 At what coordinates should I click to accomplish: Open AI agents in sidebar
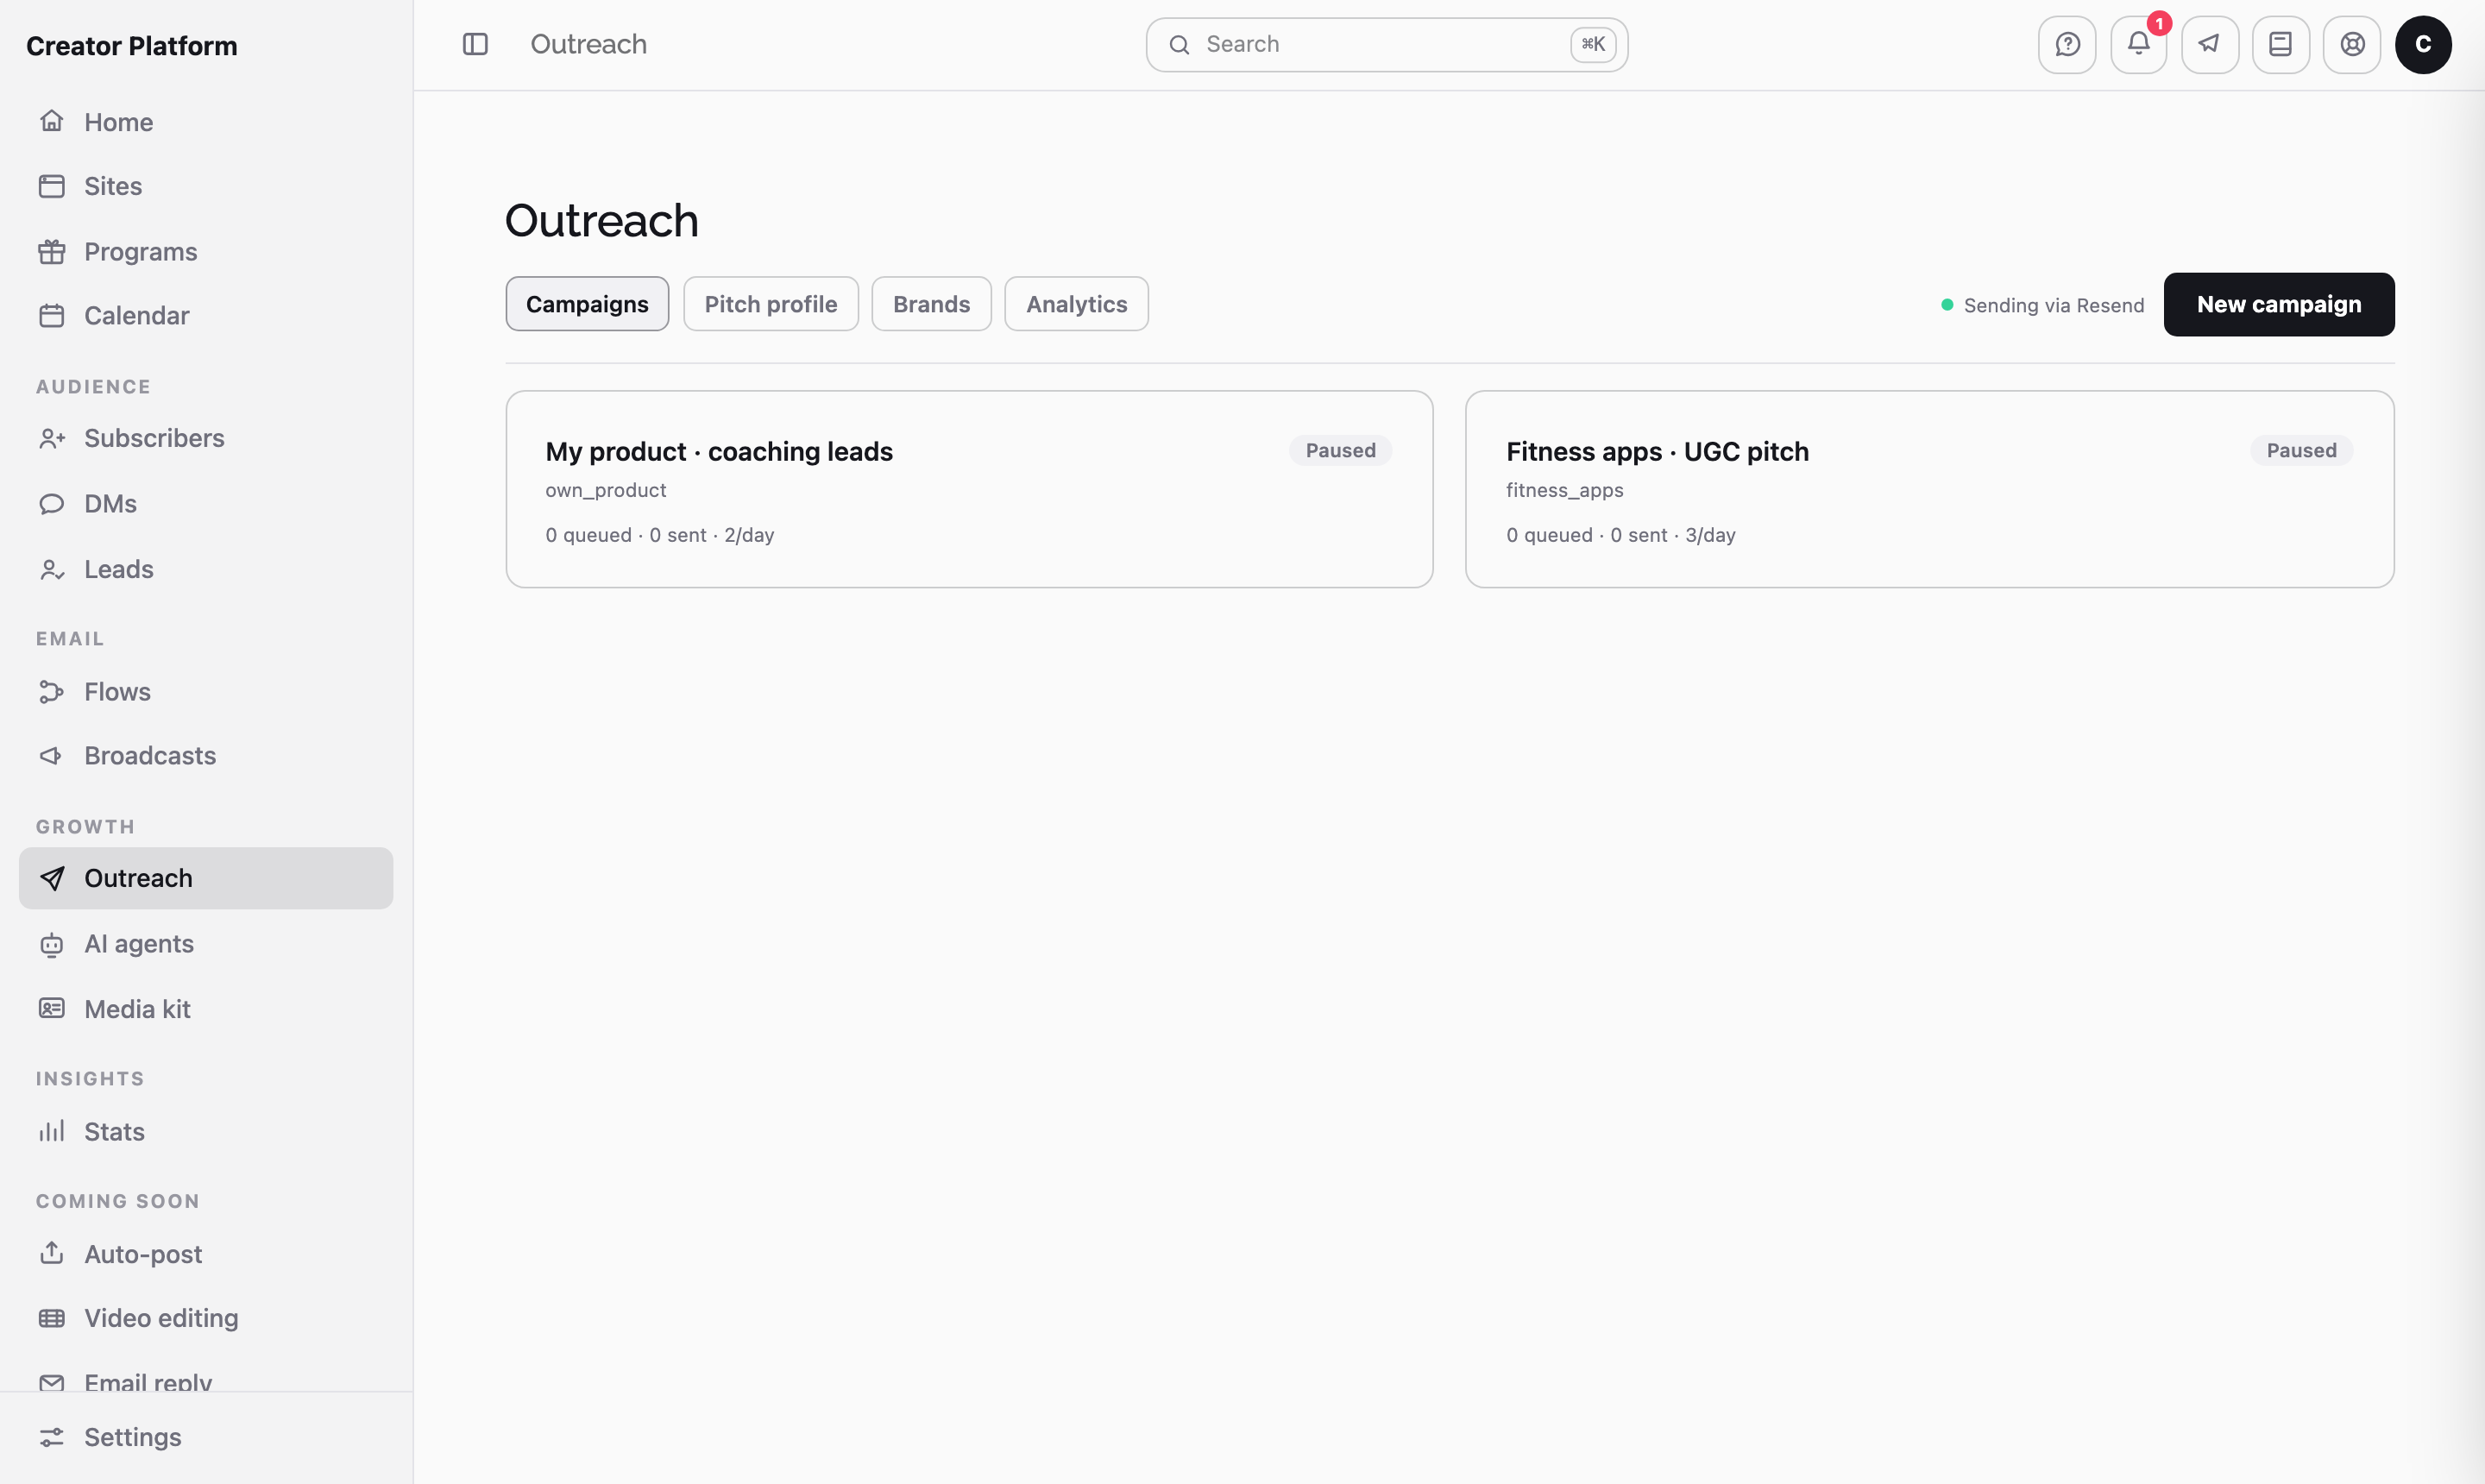pos(206,943)
